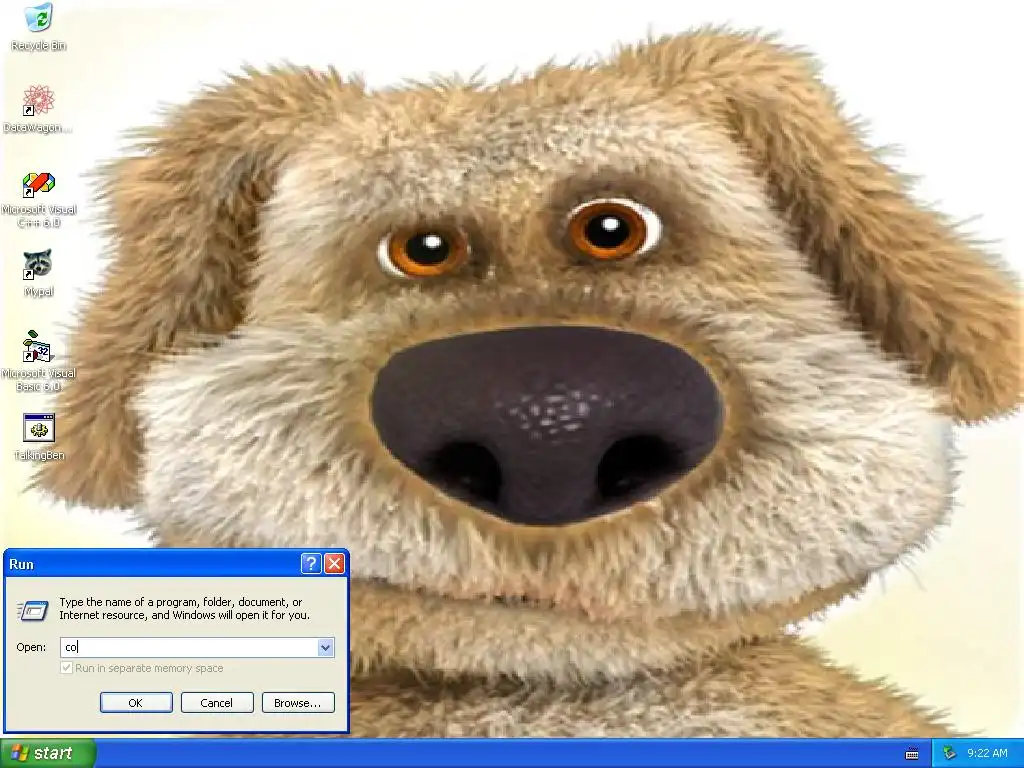
Task: Click the Run dialog icon graphic
Action: point(32,610)
